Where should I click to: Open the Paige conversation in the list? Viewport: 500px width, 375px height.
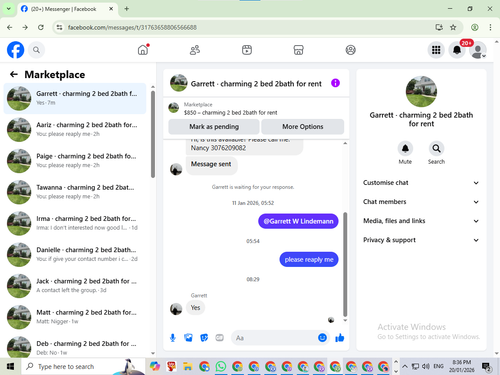pyautogui.click(x=75, y=161)
